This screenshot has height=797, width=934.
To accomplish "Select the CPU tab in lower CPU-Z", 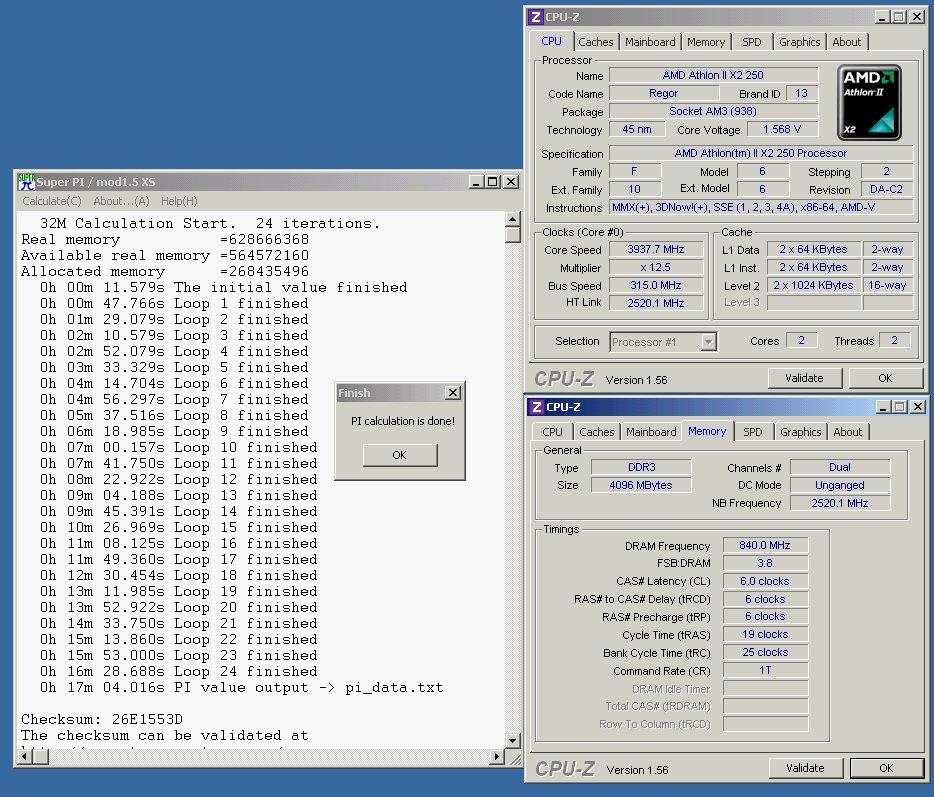I will click(552, 432).
